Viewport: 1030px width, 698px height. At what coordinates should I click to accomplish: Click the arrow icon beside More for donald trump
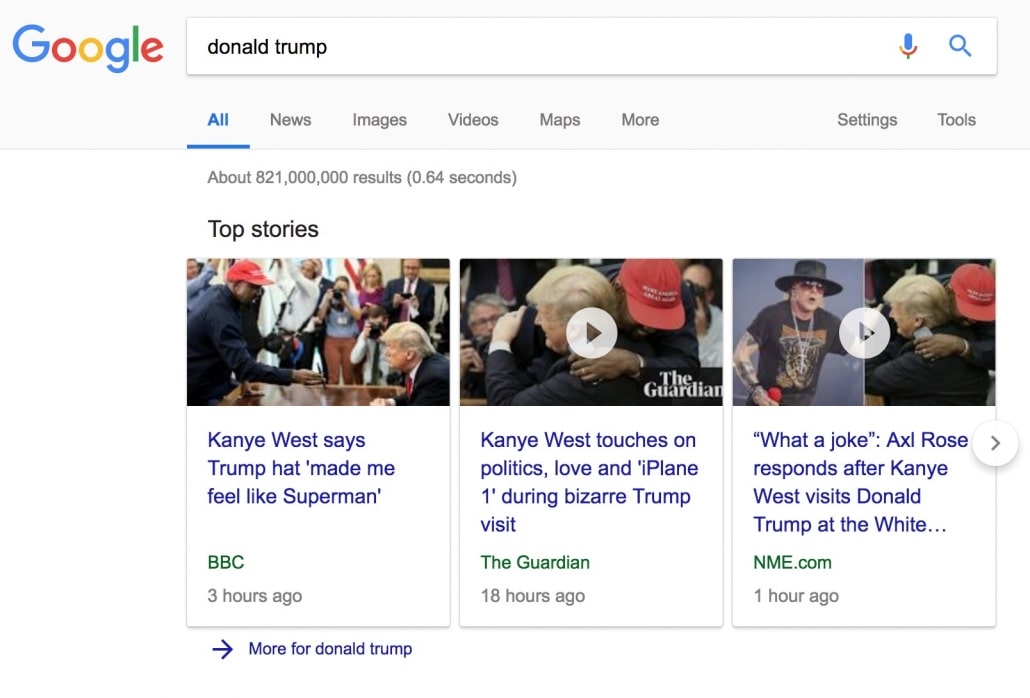pos(223,649)
